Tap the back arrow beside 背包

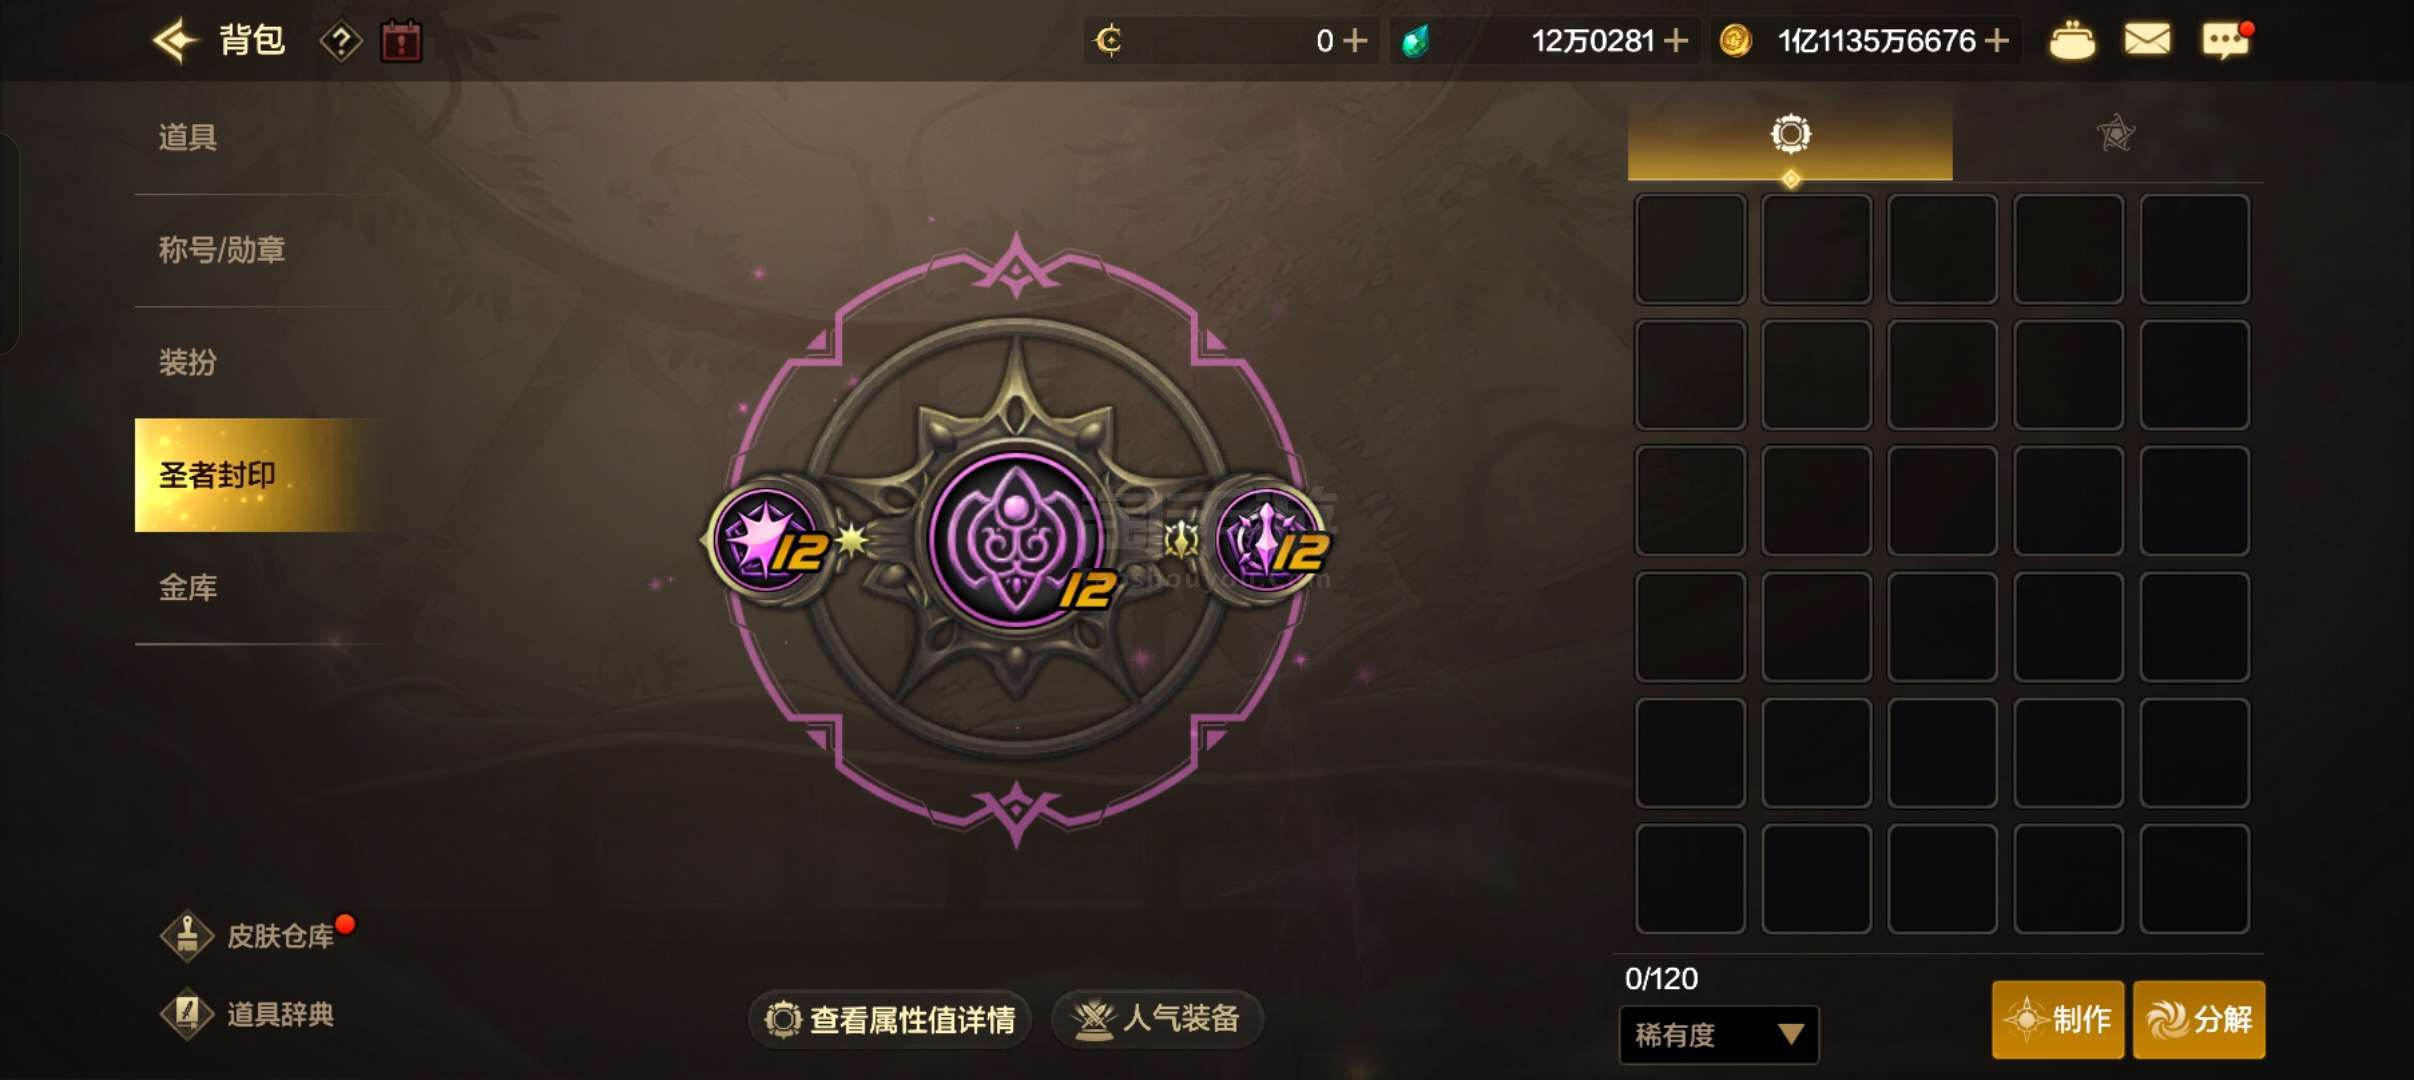pyautogui.click(x=176, y=40)
